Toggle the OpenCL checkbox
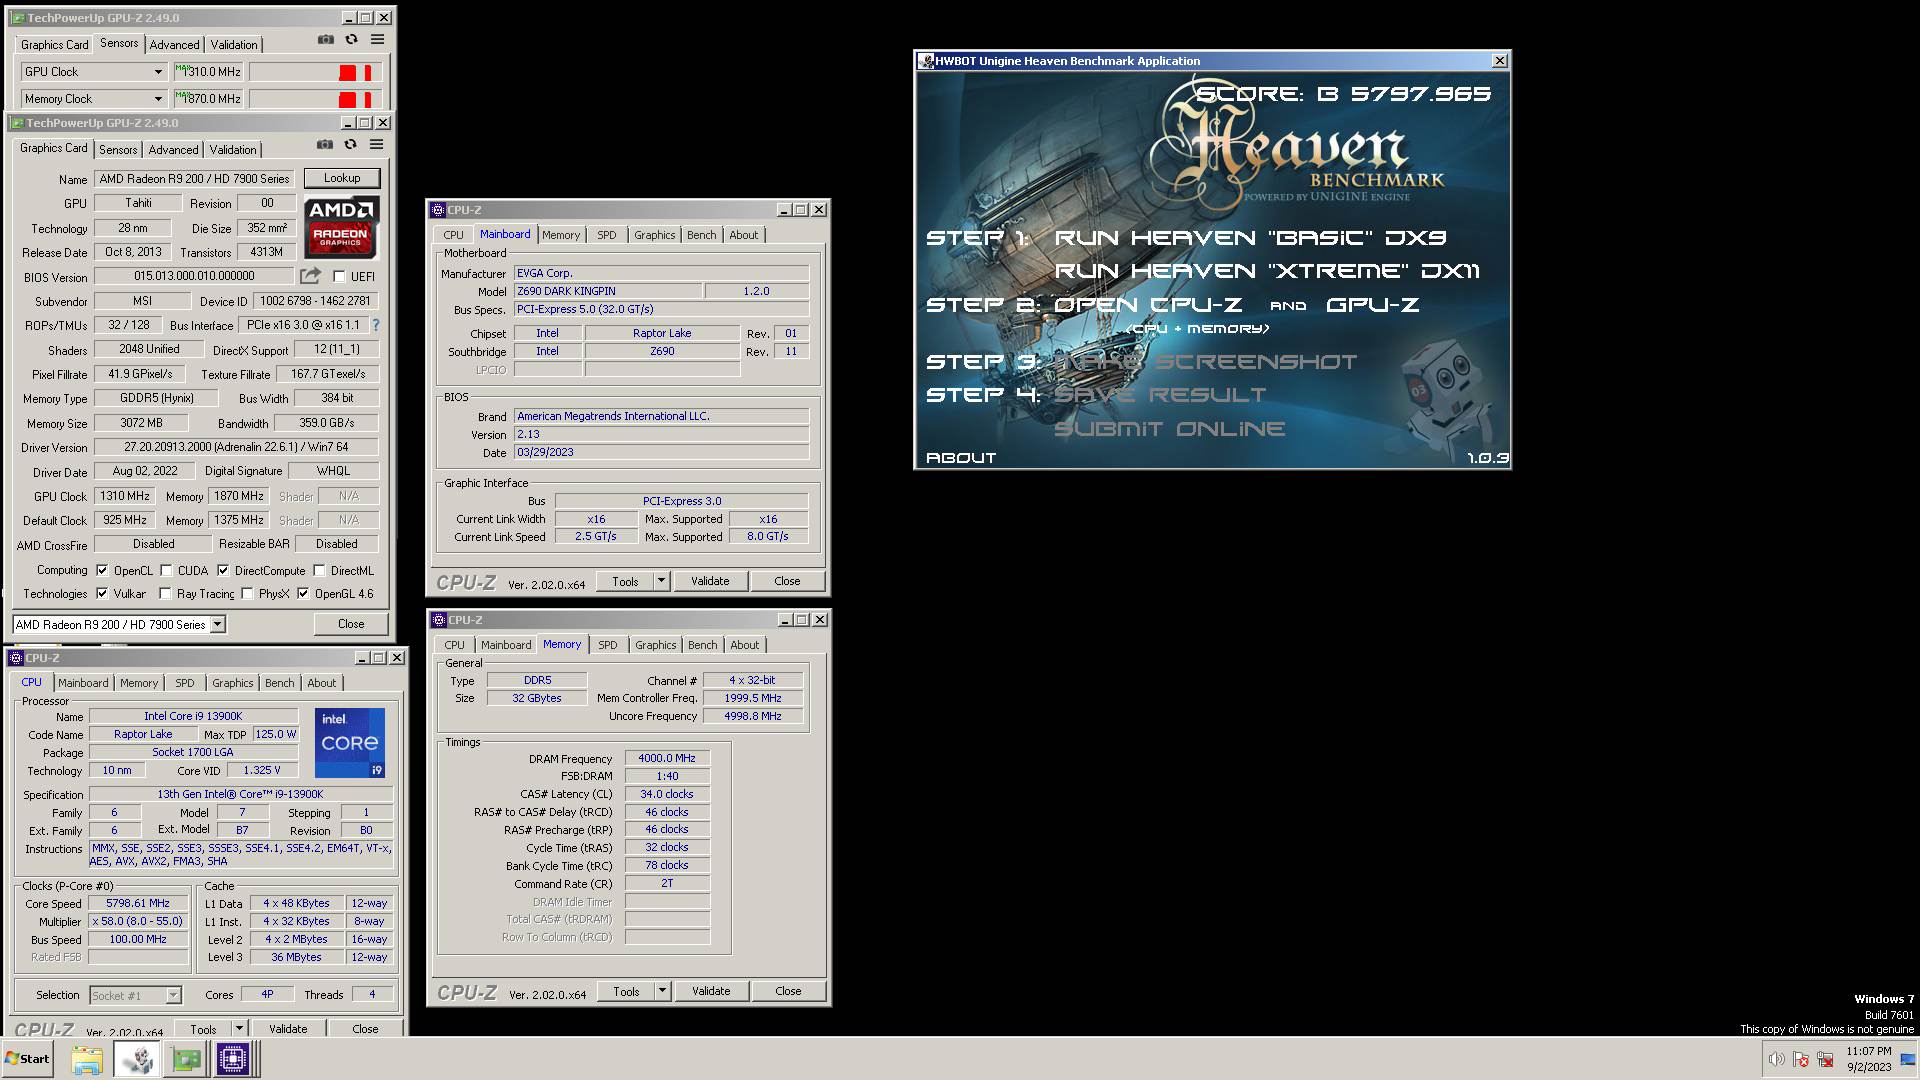 pyautogui.click(x=102, y=571)
